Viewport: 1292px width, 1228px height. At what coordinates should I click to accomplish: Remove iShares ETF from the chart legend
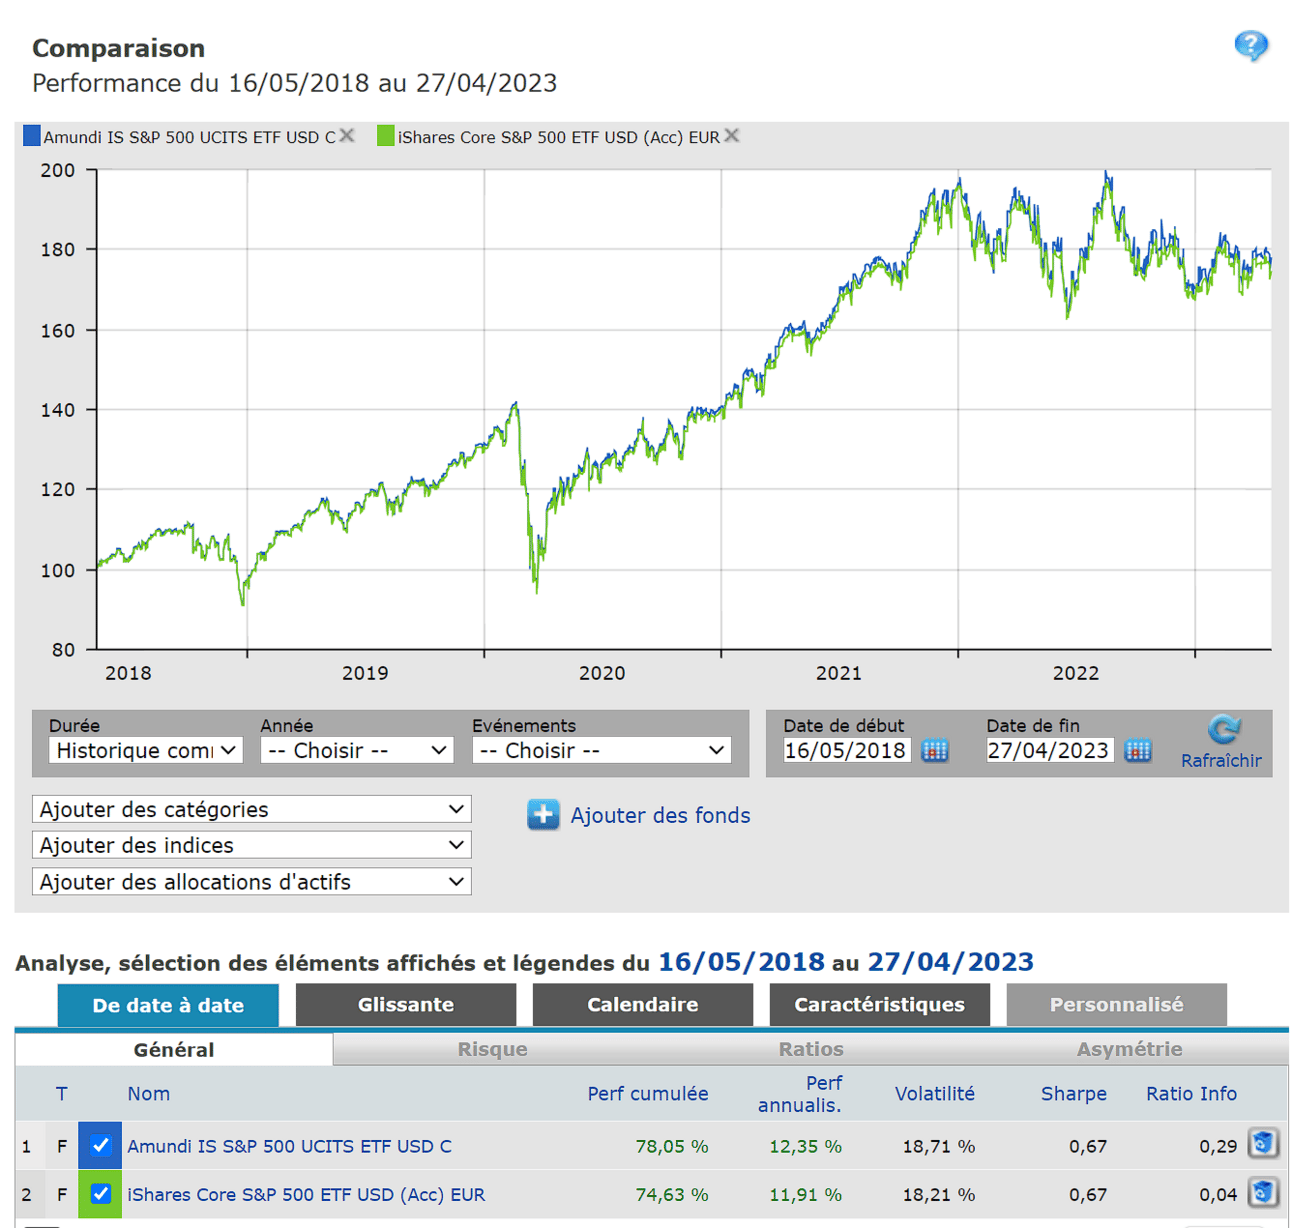(733, 134)
